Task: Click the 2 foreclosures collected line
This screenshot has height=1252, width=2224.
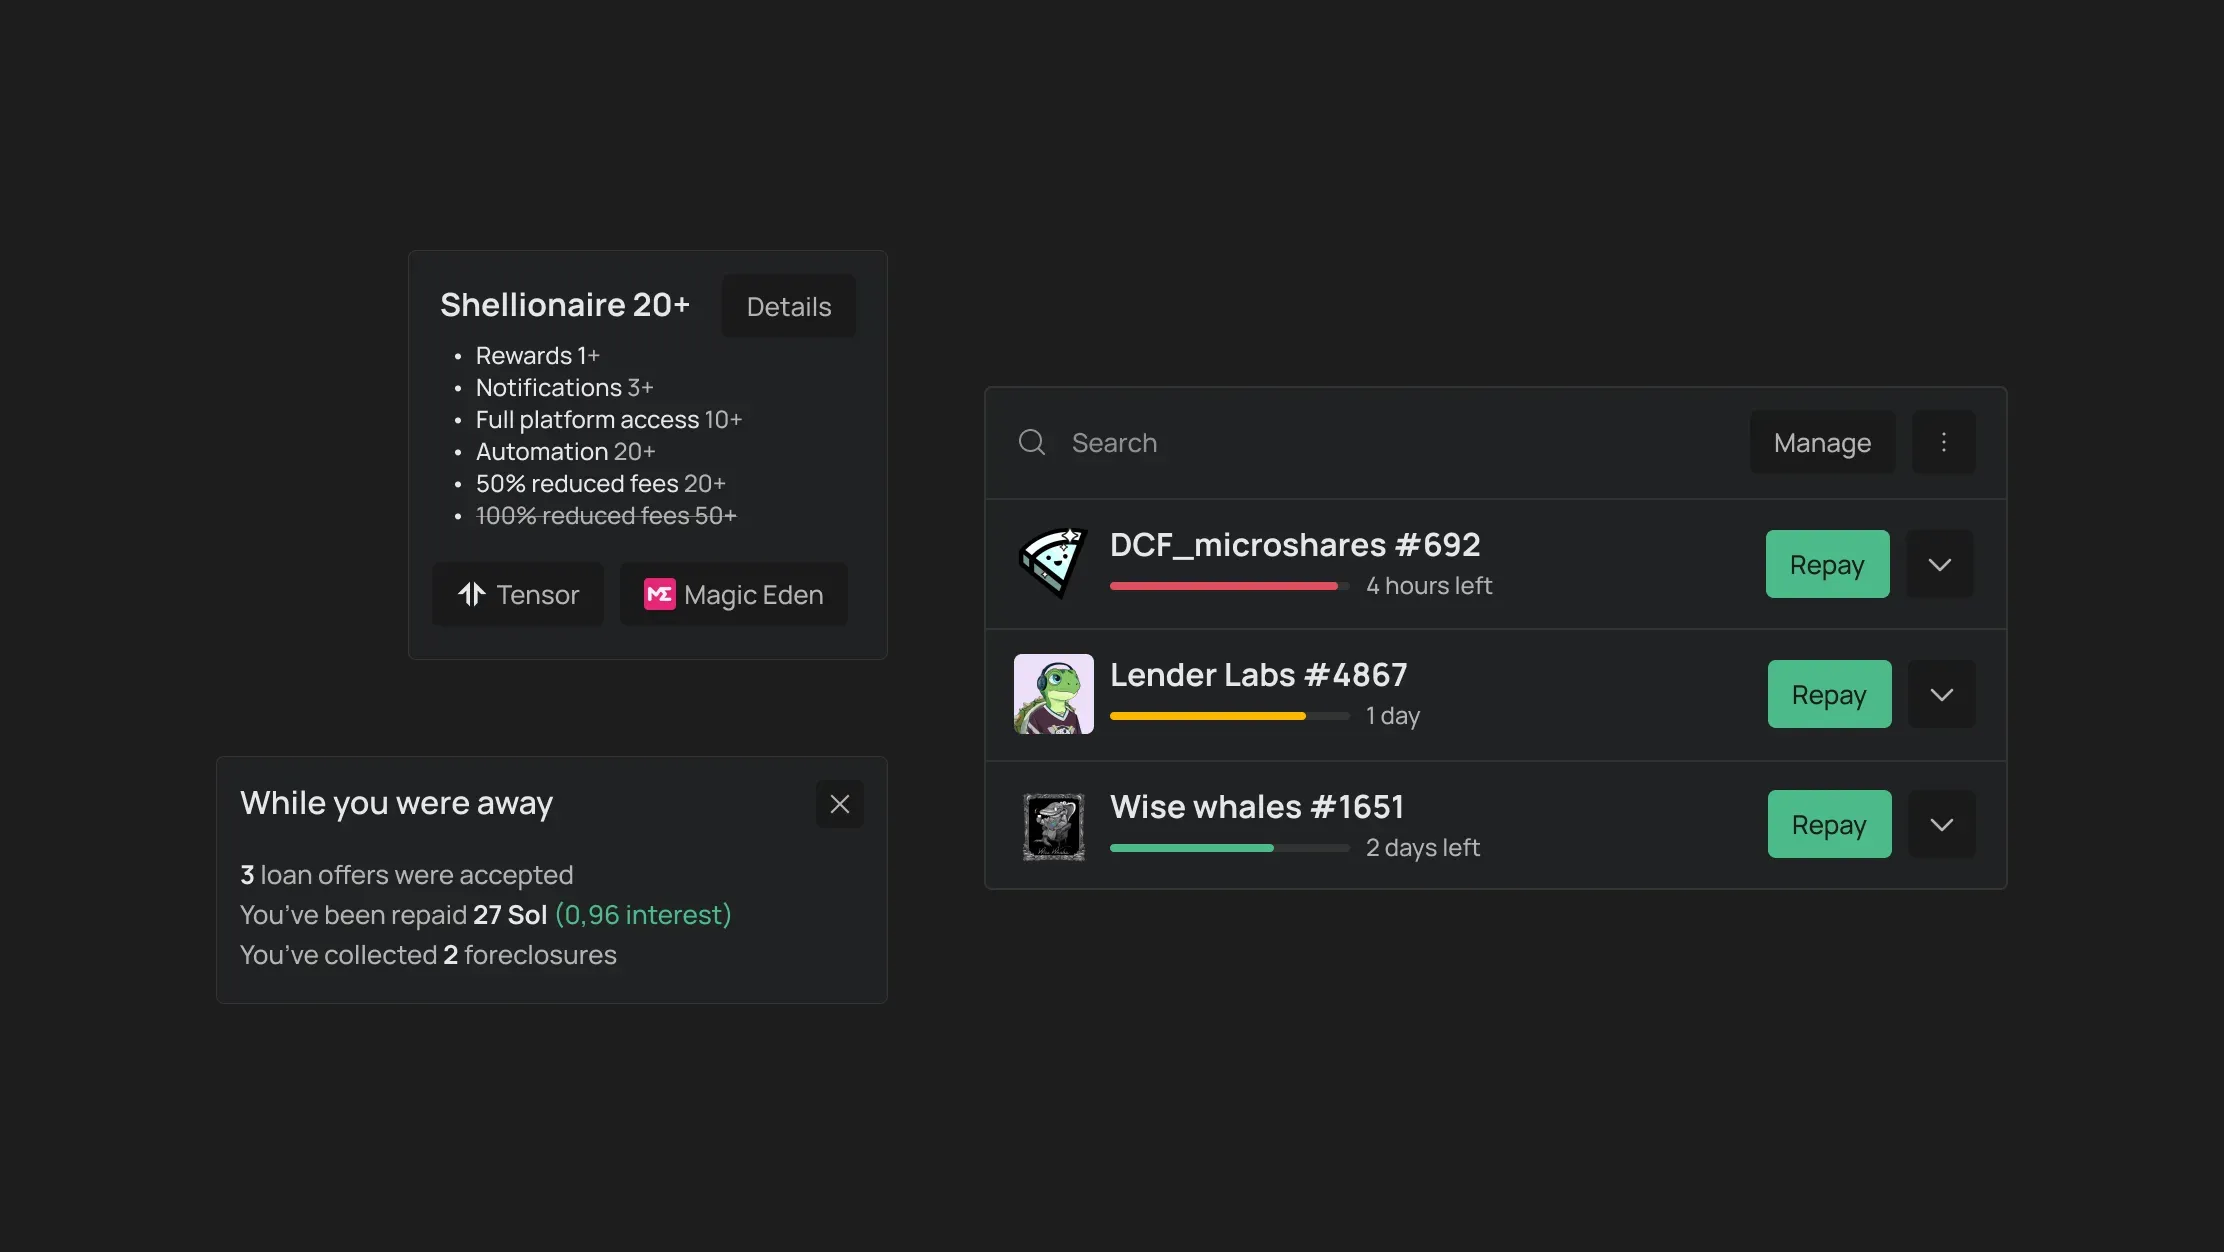Action: pos(428,955)
